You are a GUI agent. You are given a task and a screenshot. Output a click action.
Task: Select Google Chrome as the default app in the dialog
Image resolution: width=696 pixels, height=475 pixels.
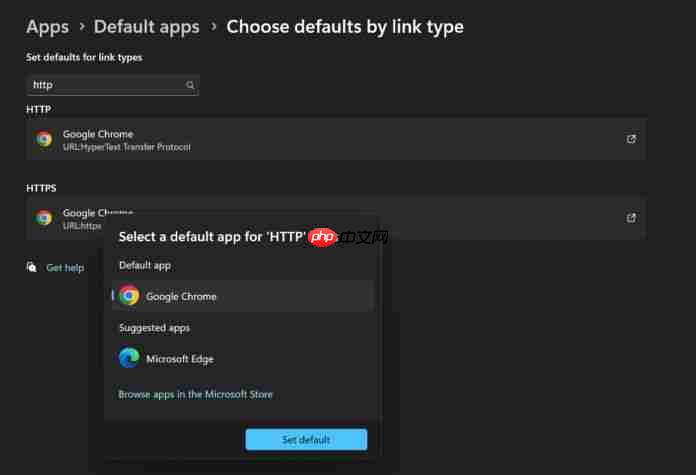pyautogui.click(x=240, y=296)
